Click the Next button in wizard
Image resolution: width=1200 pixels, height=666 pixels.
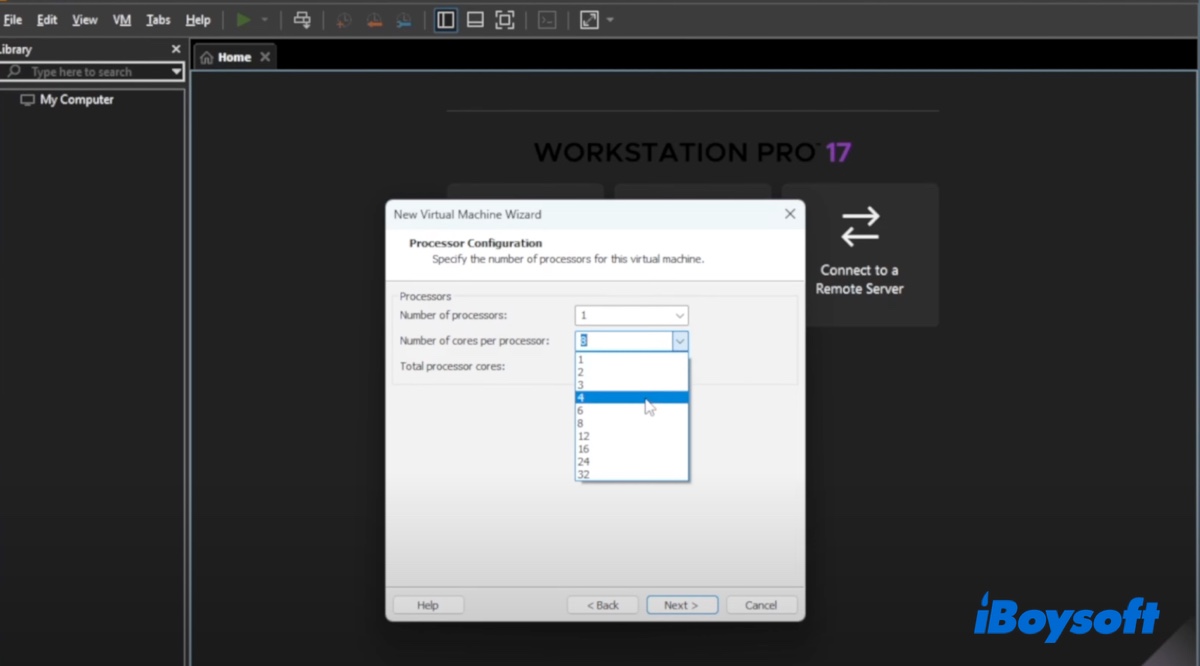[681, 605]
